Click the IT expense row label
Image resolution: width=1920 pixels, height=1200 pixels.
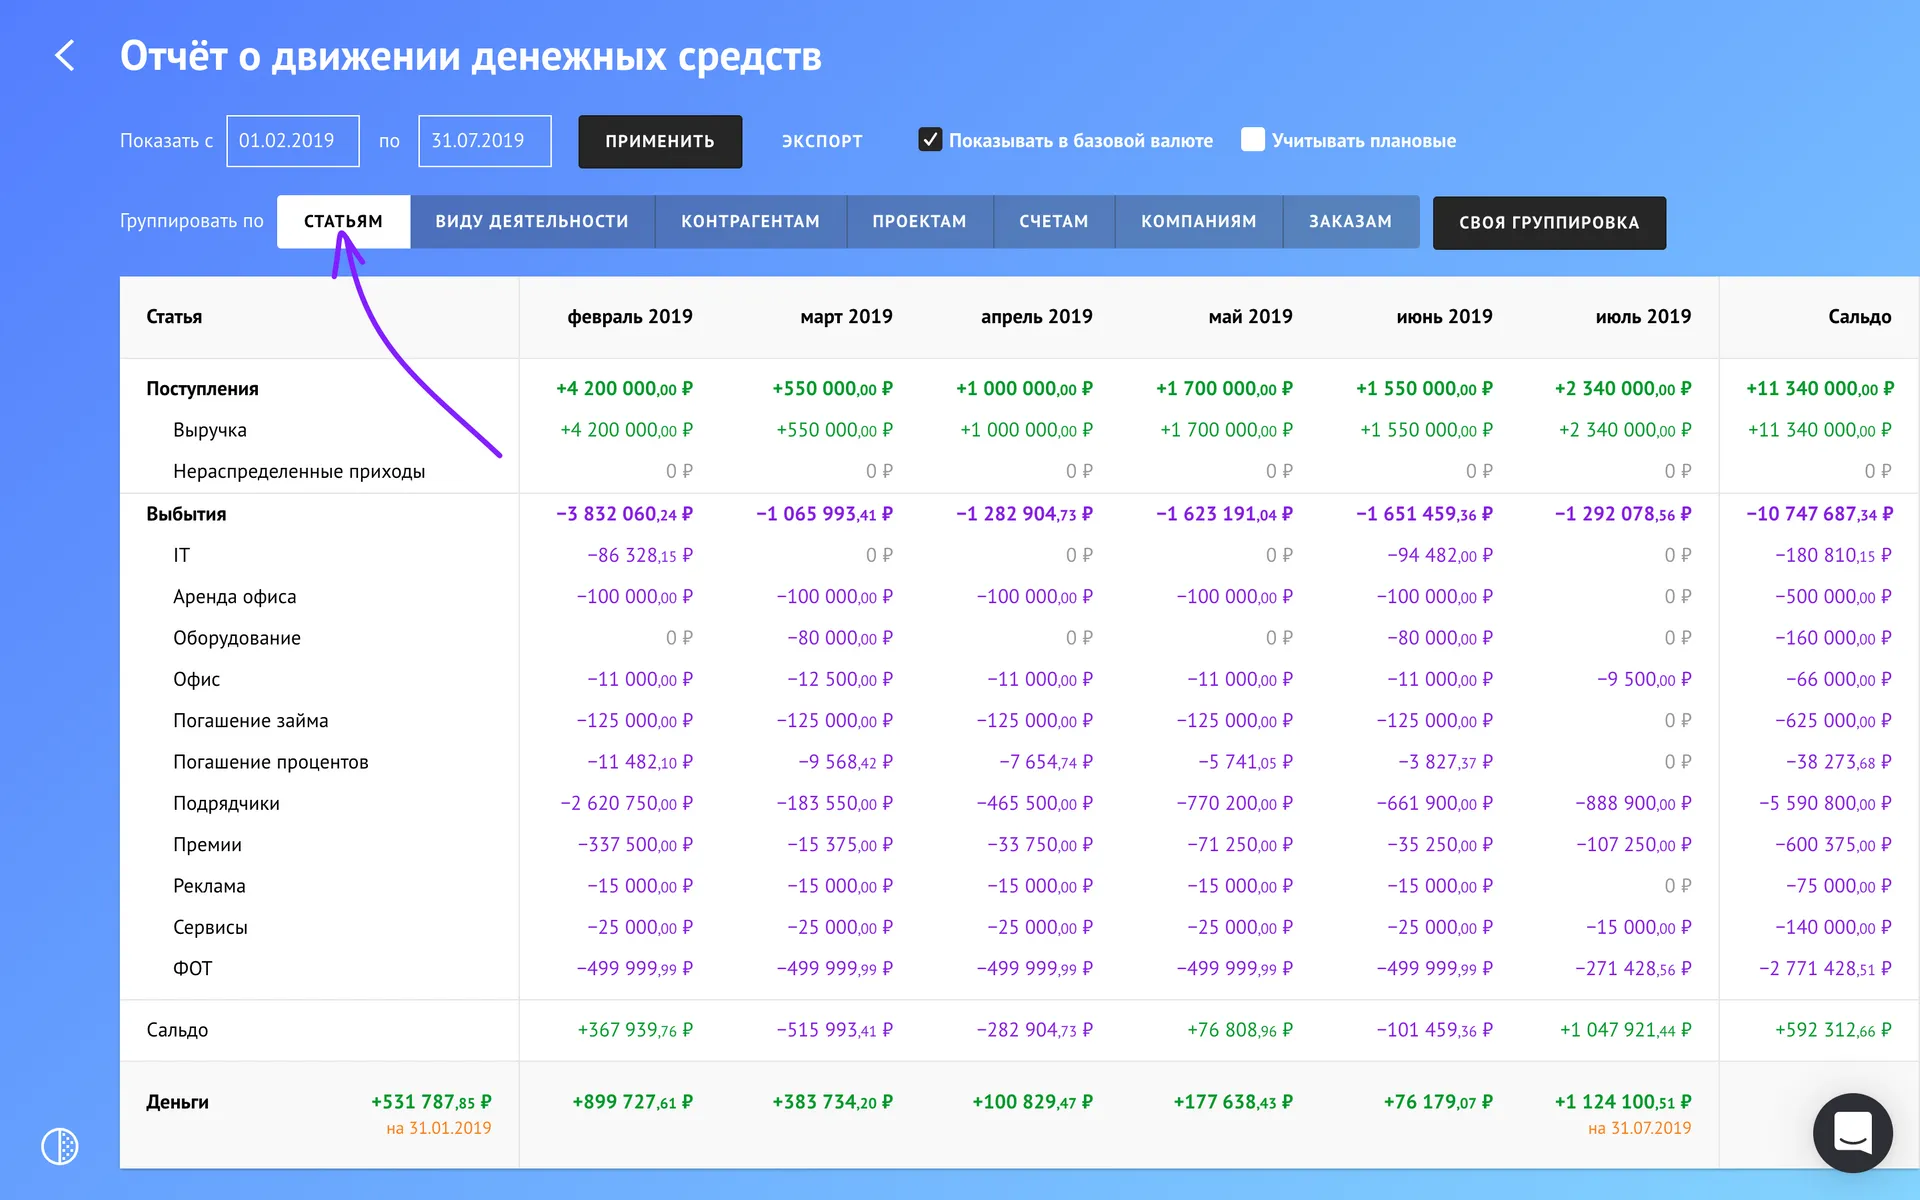point(181,555)
